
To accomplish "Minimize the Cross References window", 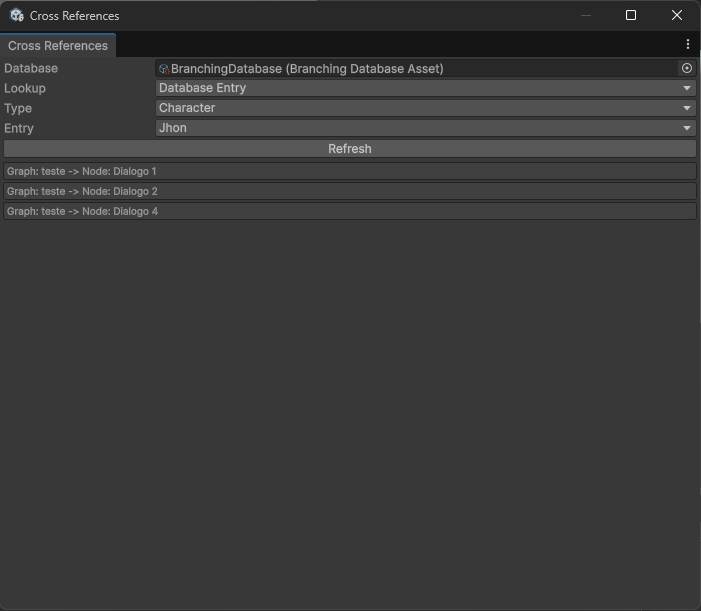I will pyautogui.click(x=586, y=15).
